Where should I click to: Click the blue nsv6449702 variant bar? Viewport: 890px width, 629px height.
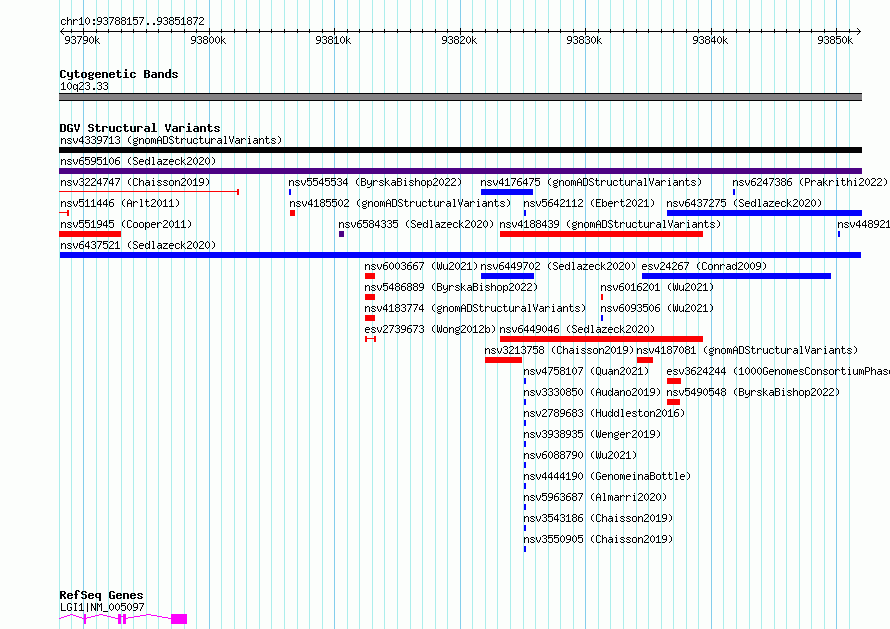(x=507, y=276)
